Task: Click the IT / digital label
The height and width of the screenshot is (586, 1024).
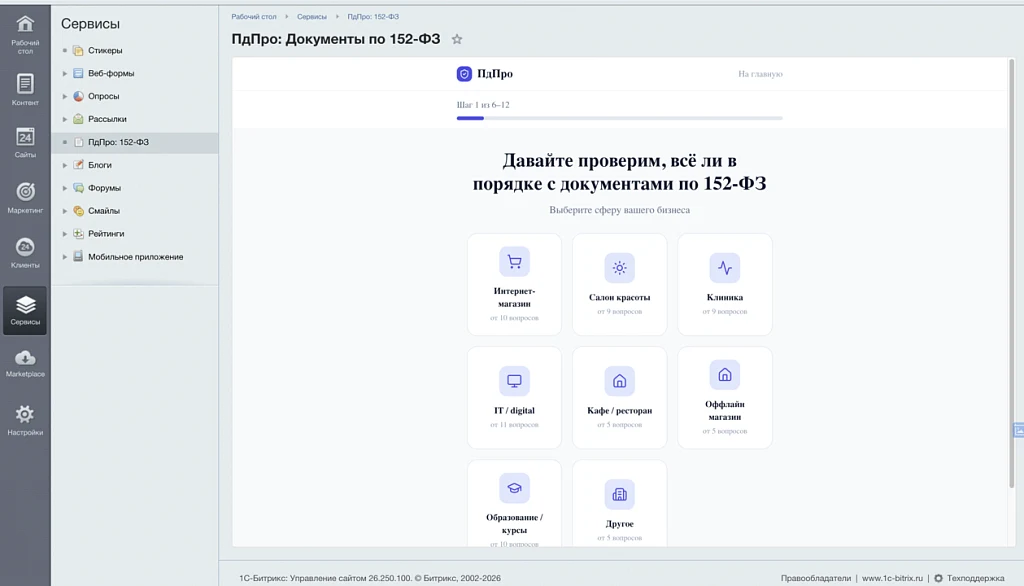Action: (515, 410)
